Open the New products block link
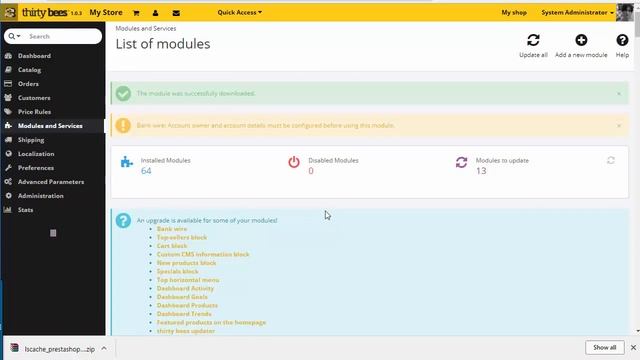The height and width of the screenshot is (360, 640). click(x=187, y=263)
